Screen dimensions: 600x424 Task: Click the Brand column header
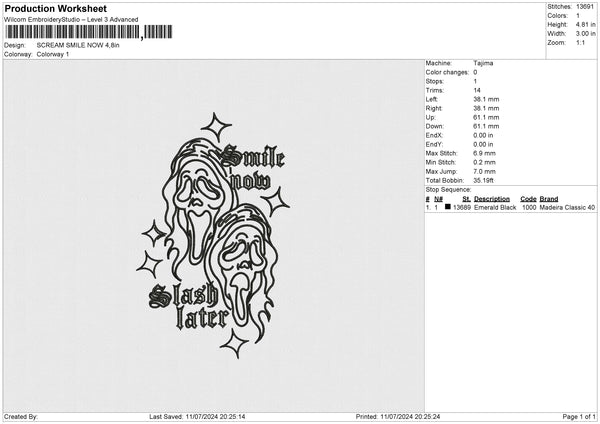point(549,199)
